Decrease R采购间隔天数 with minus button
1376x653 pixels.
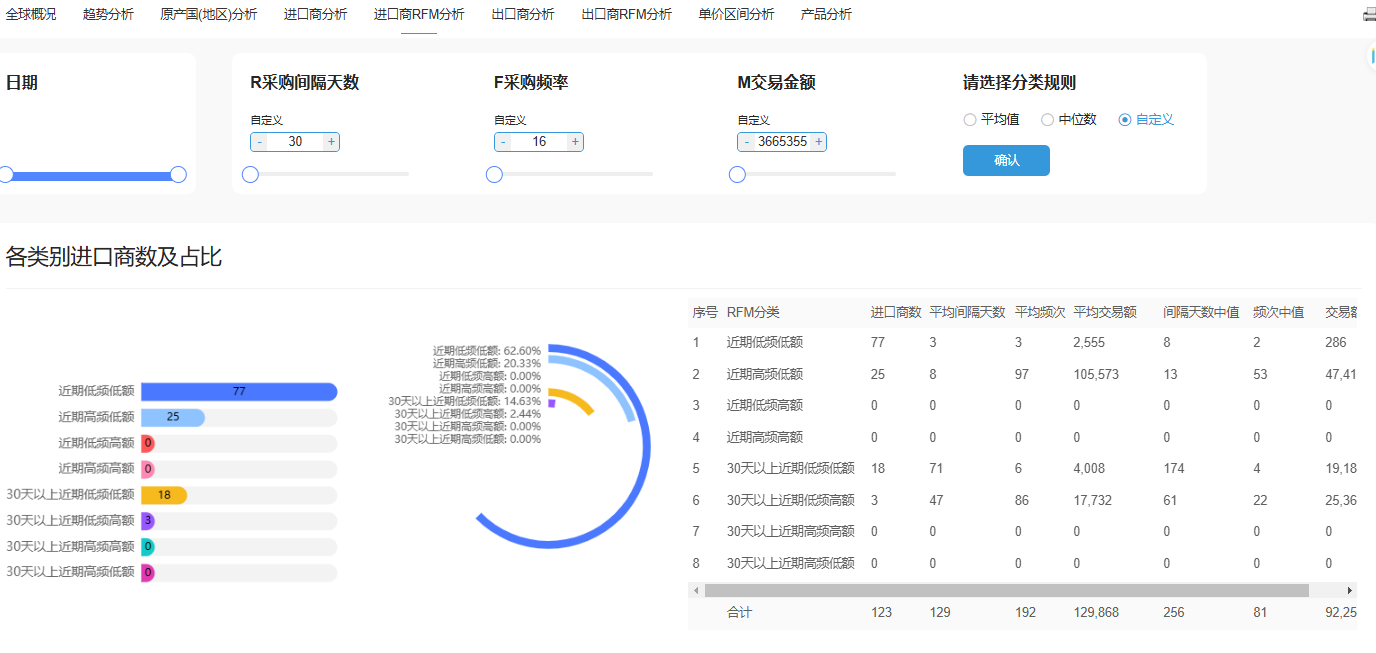coord(260,142)
